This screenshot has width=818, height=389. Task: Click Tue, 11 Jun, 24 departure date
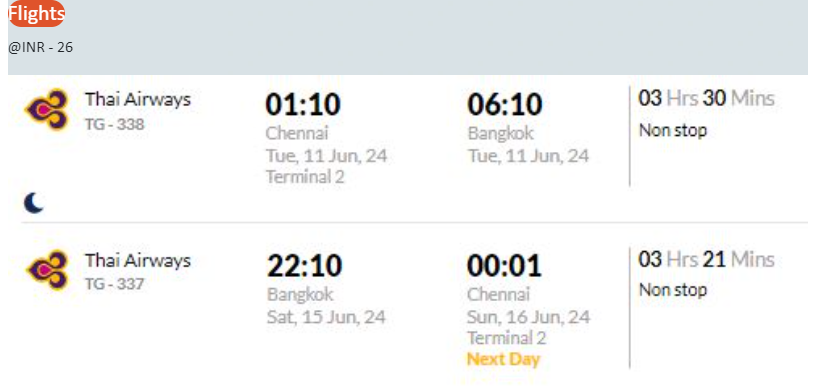tap(327, 155)
